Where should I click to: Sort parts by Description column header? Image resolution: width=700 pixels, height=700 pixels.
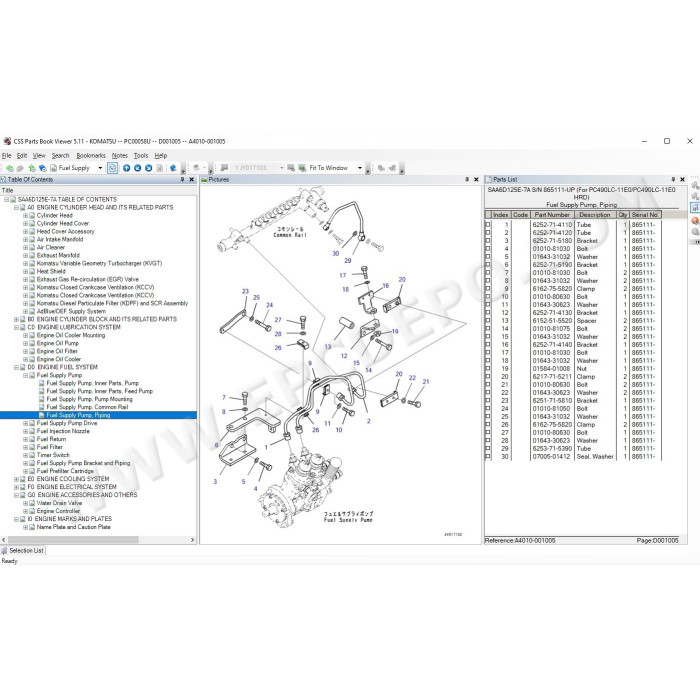tap(595, 215)
